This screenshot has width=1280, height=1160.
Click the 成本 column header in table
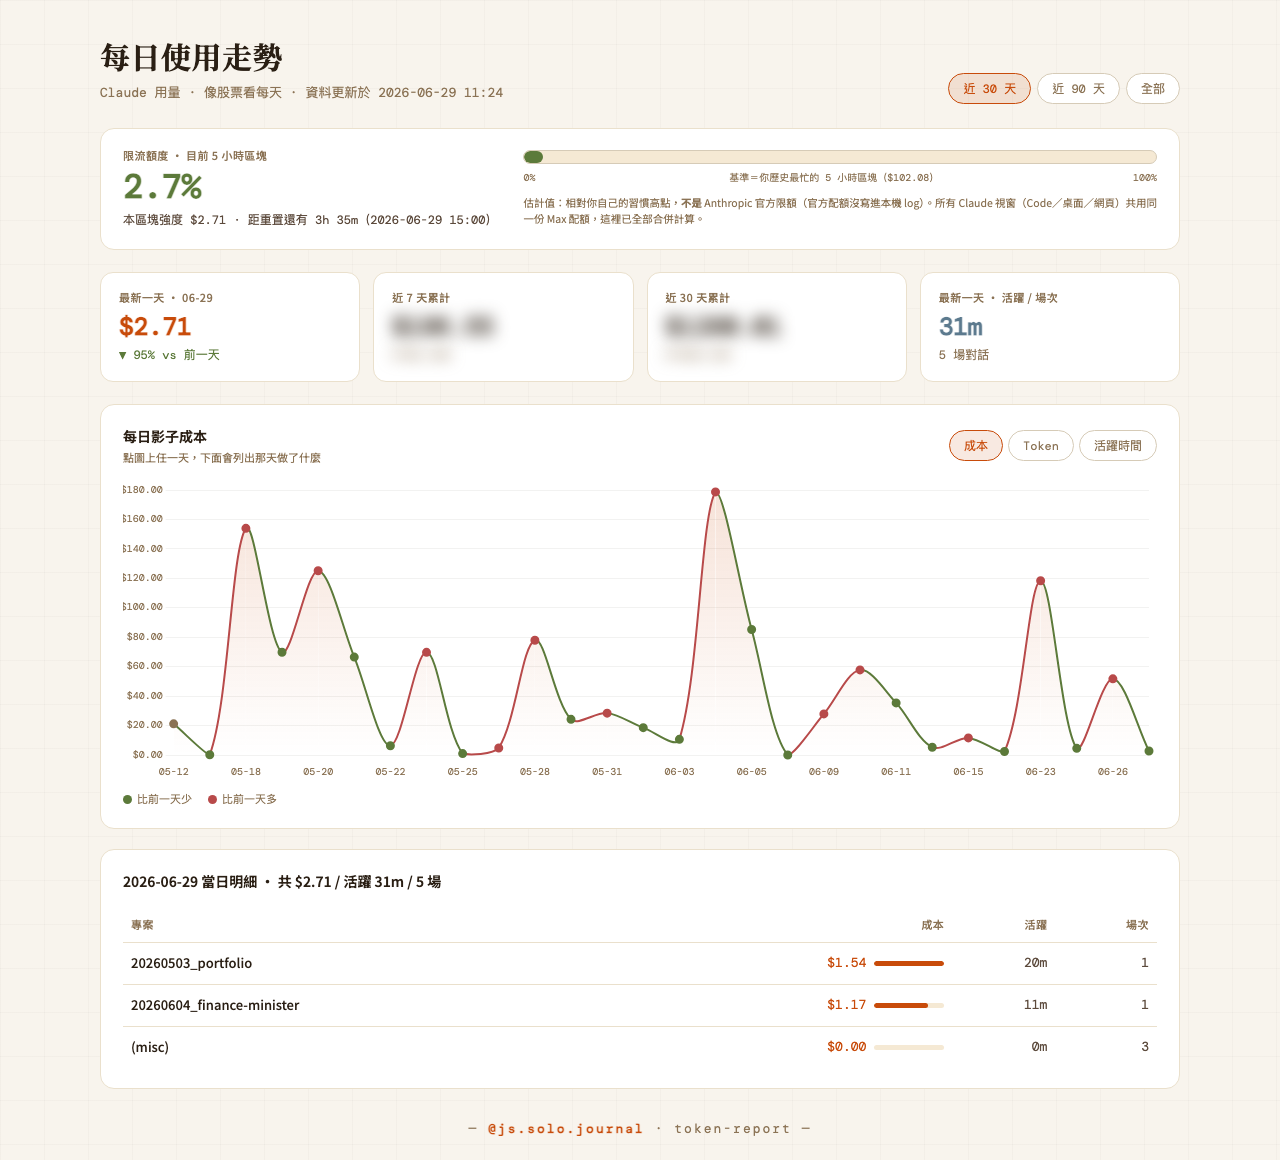(x=932, y=925)
